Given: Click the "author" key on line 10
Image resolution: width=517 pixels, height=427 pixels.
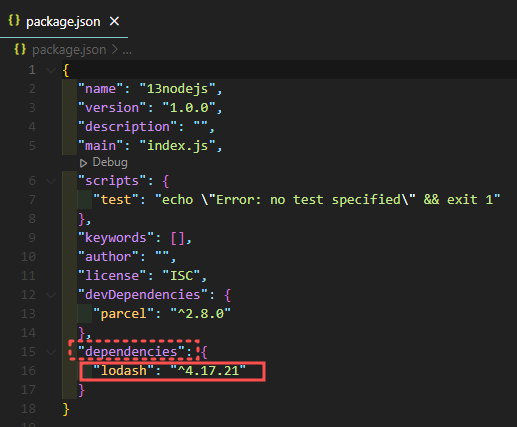Looking at the screenshot, I should 108,257.
